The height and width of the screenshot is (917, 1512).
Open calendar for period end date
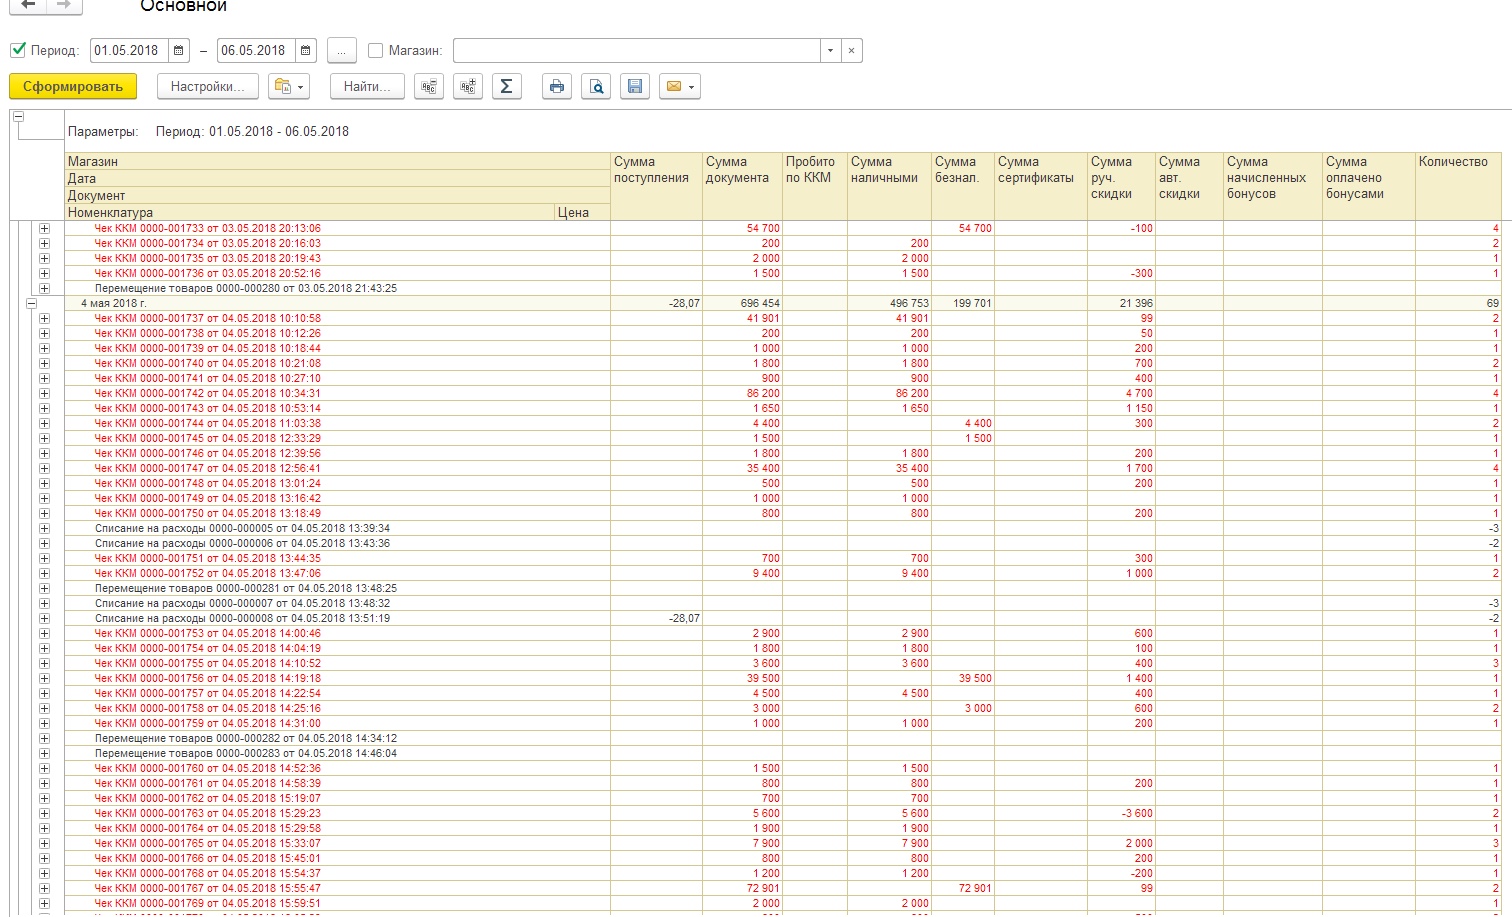306,51
